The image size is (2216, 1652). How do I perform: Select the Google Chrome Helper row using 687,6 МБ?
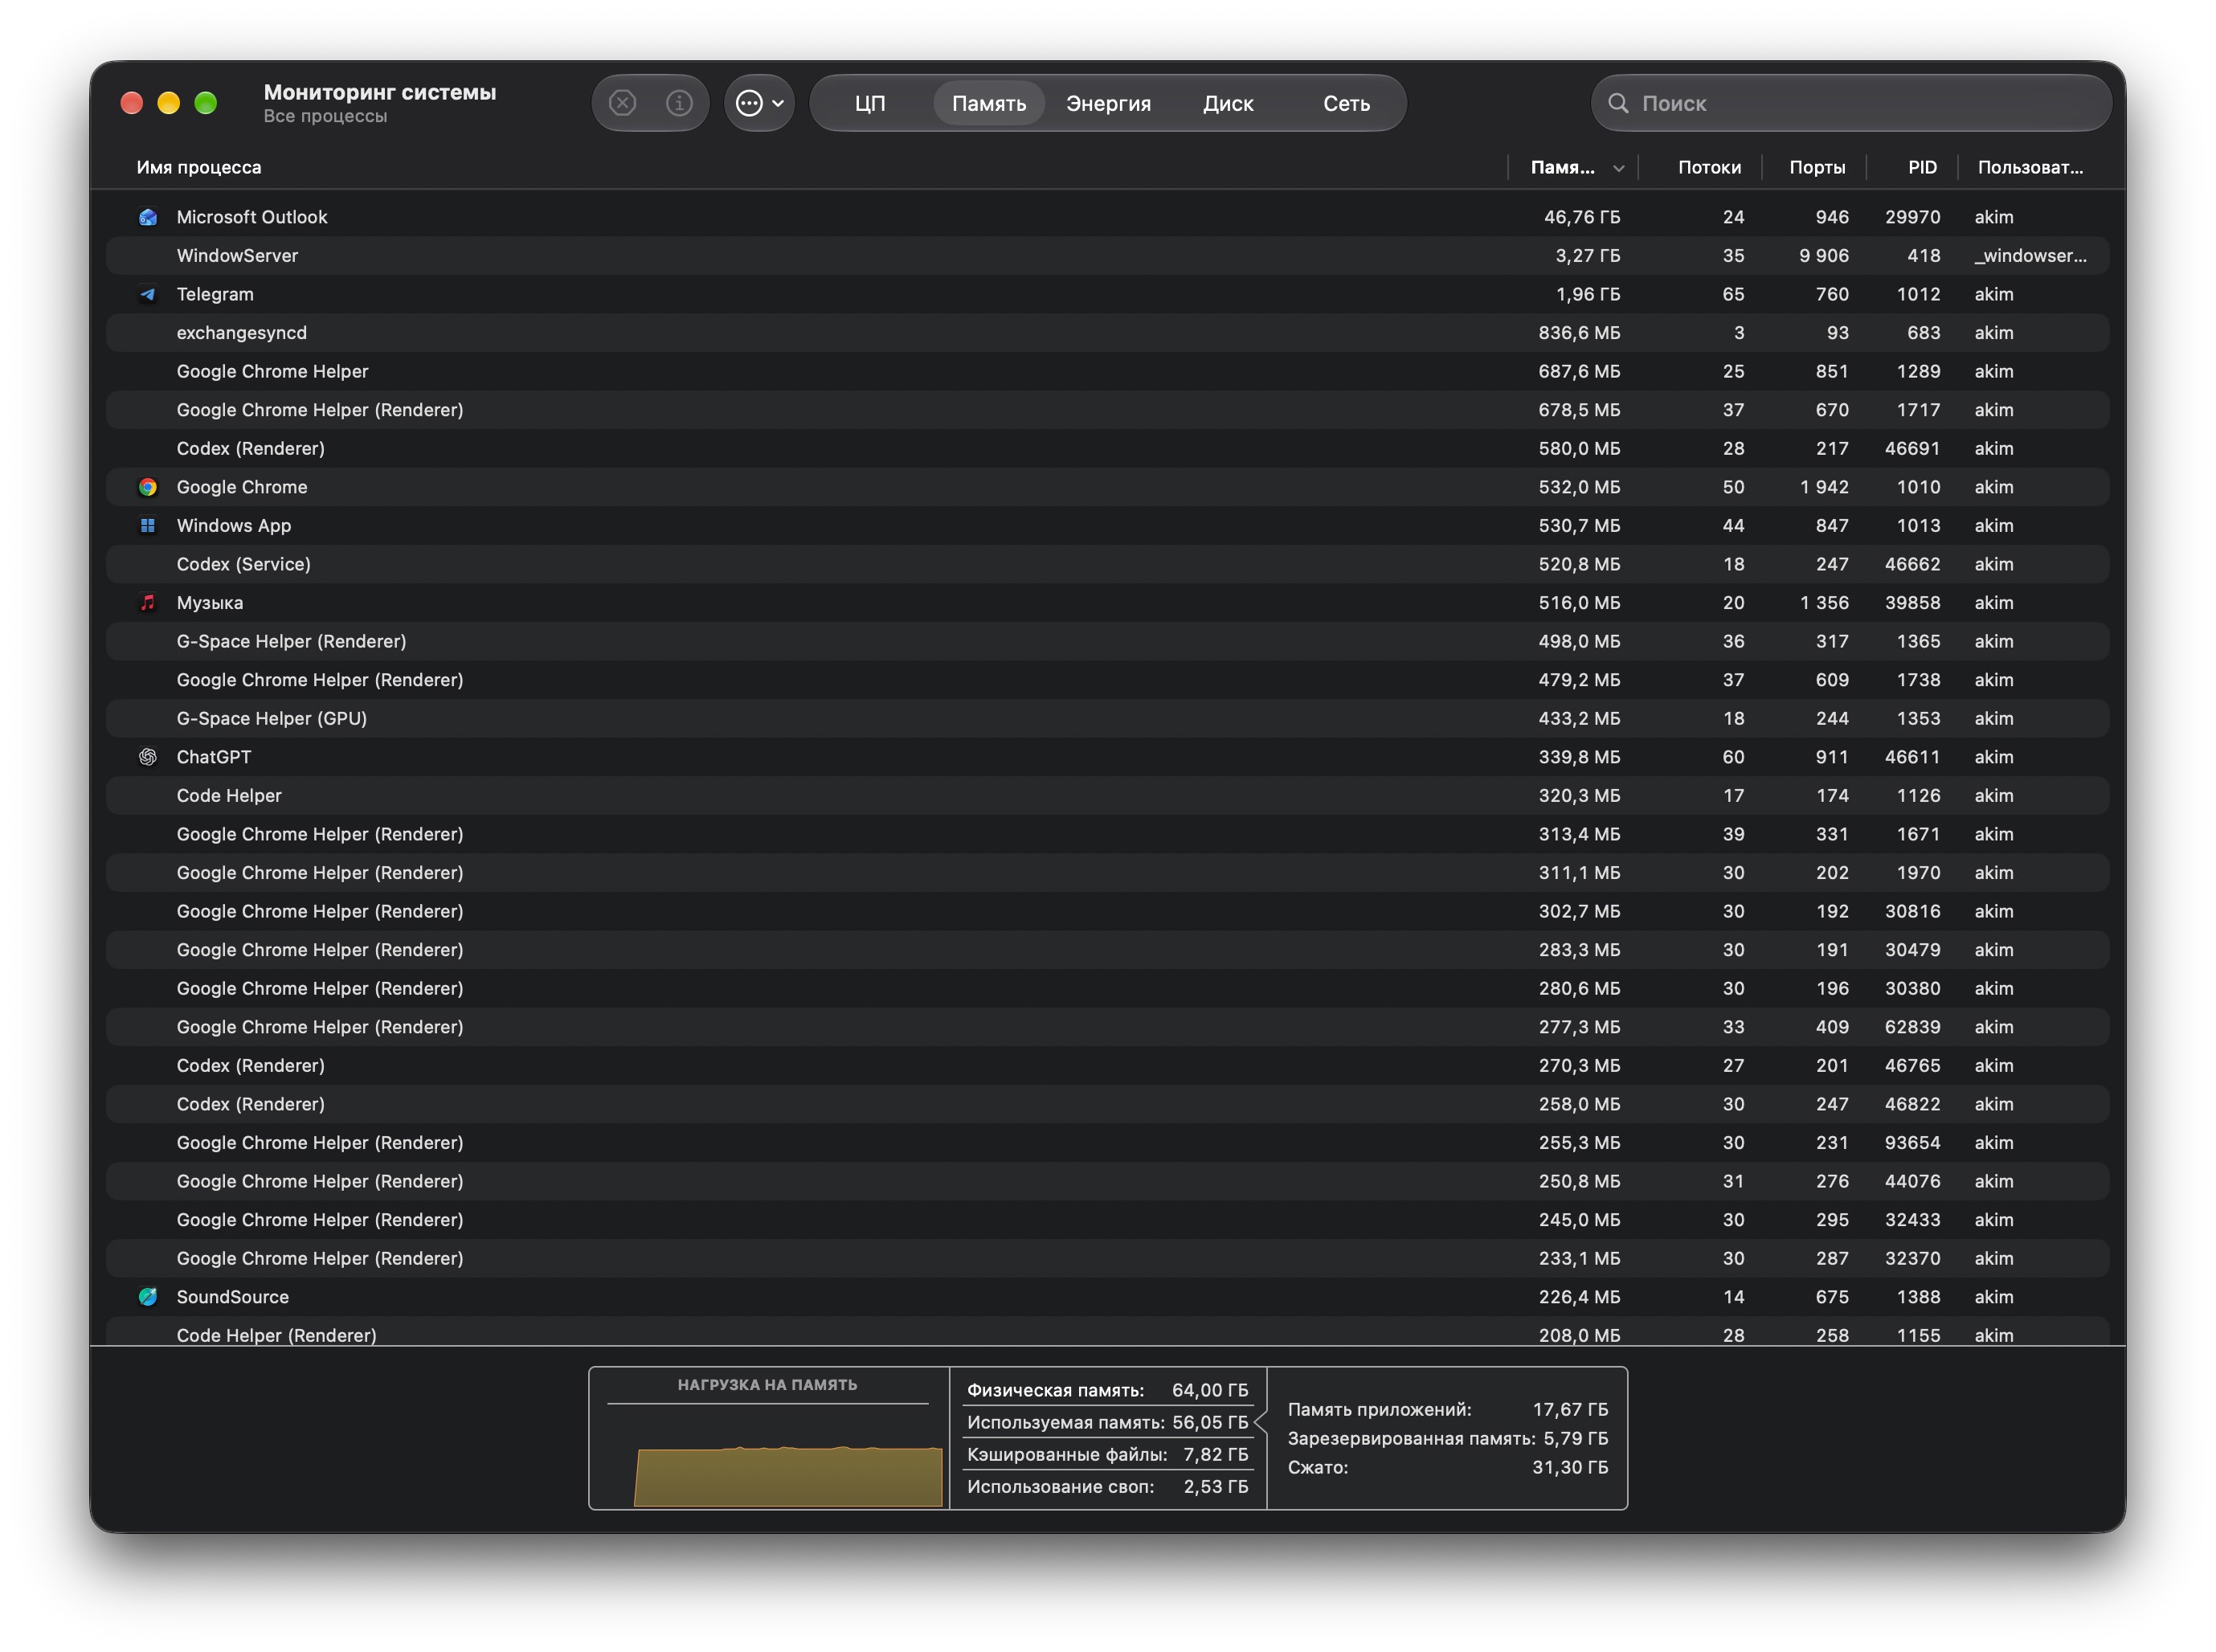coord(1107,371)
